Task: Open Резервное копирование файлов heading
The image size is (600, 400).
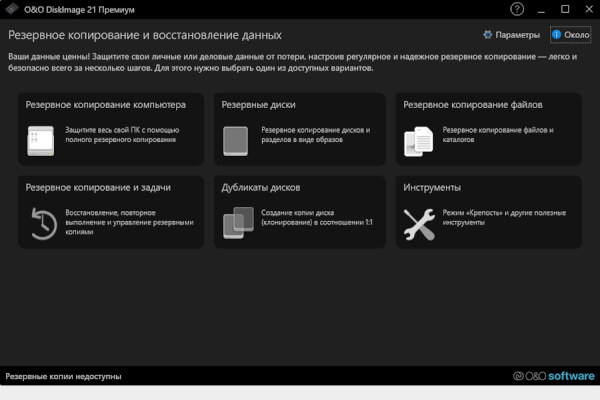Action: 473,104
